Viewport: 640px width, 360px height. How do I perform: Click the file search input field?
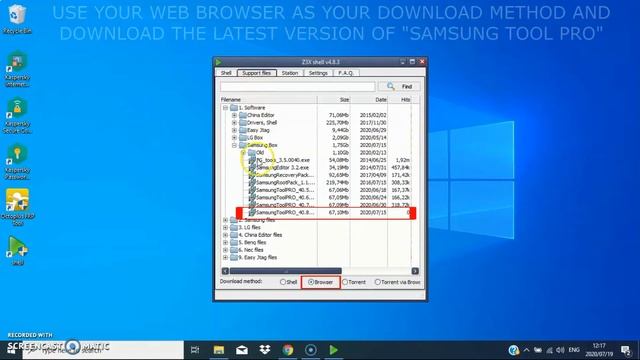[297, 87]
